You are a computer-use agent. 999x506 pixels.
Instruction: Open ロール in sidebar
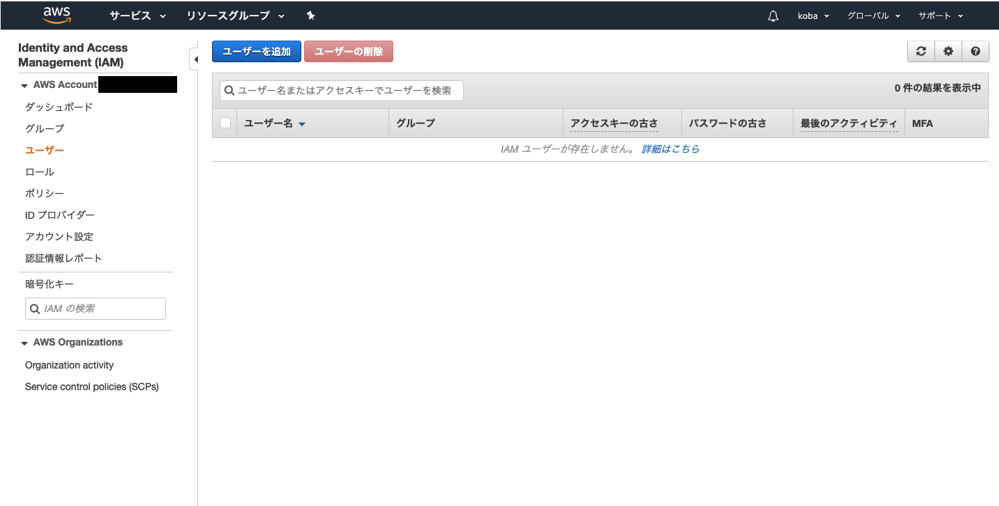point(40,172)
